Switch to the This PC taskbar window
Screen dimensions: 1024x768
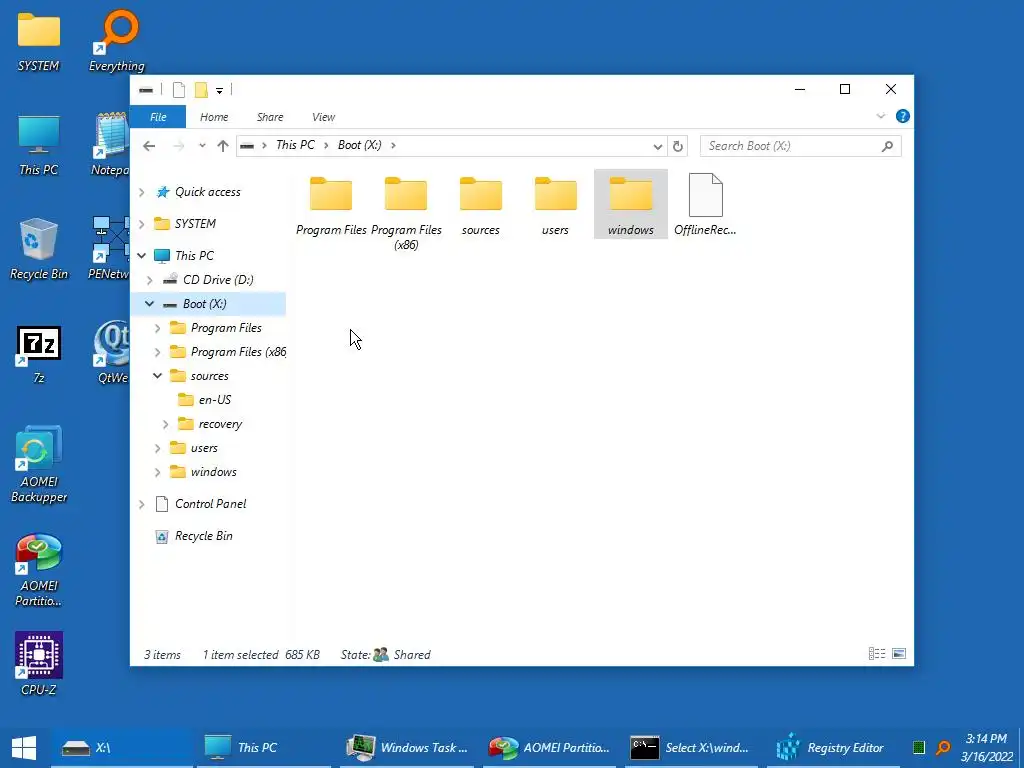(263, 748)
